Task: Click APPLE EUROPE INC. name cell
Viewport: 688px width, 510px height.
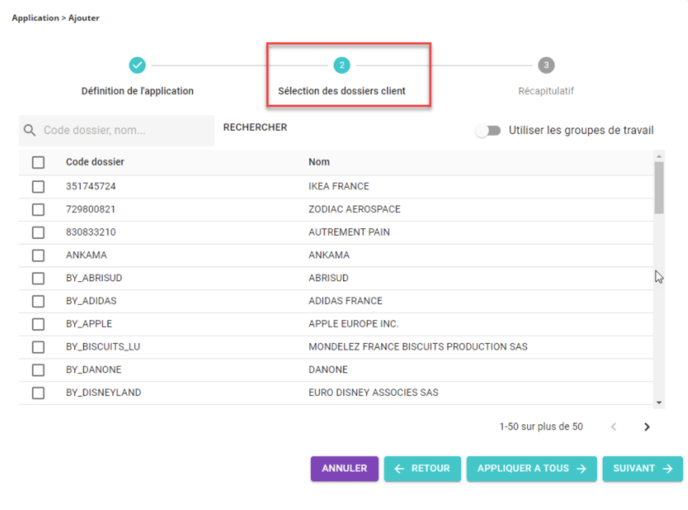Action: [x=353, y=324]
